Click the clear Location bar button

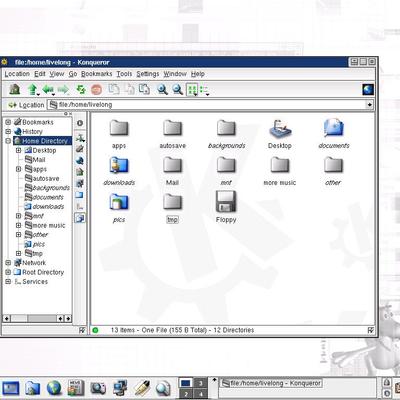(12, 105)
